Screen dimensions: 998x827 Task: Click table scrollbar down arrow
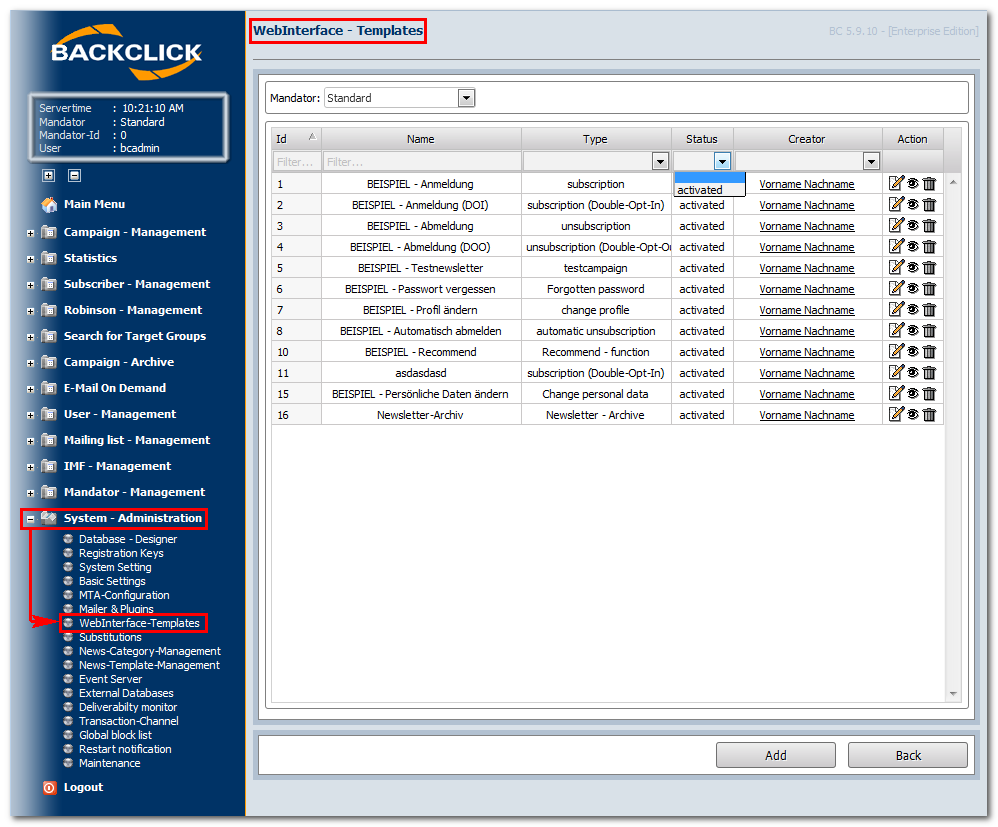tap(953, 694)
